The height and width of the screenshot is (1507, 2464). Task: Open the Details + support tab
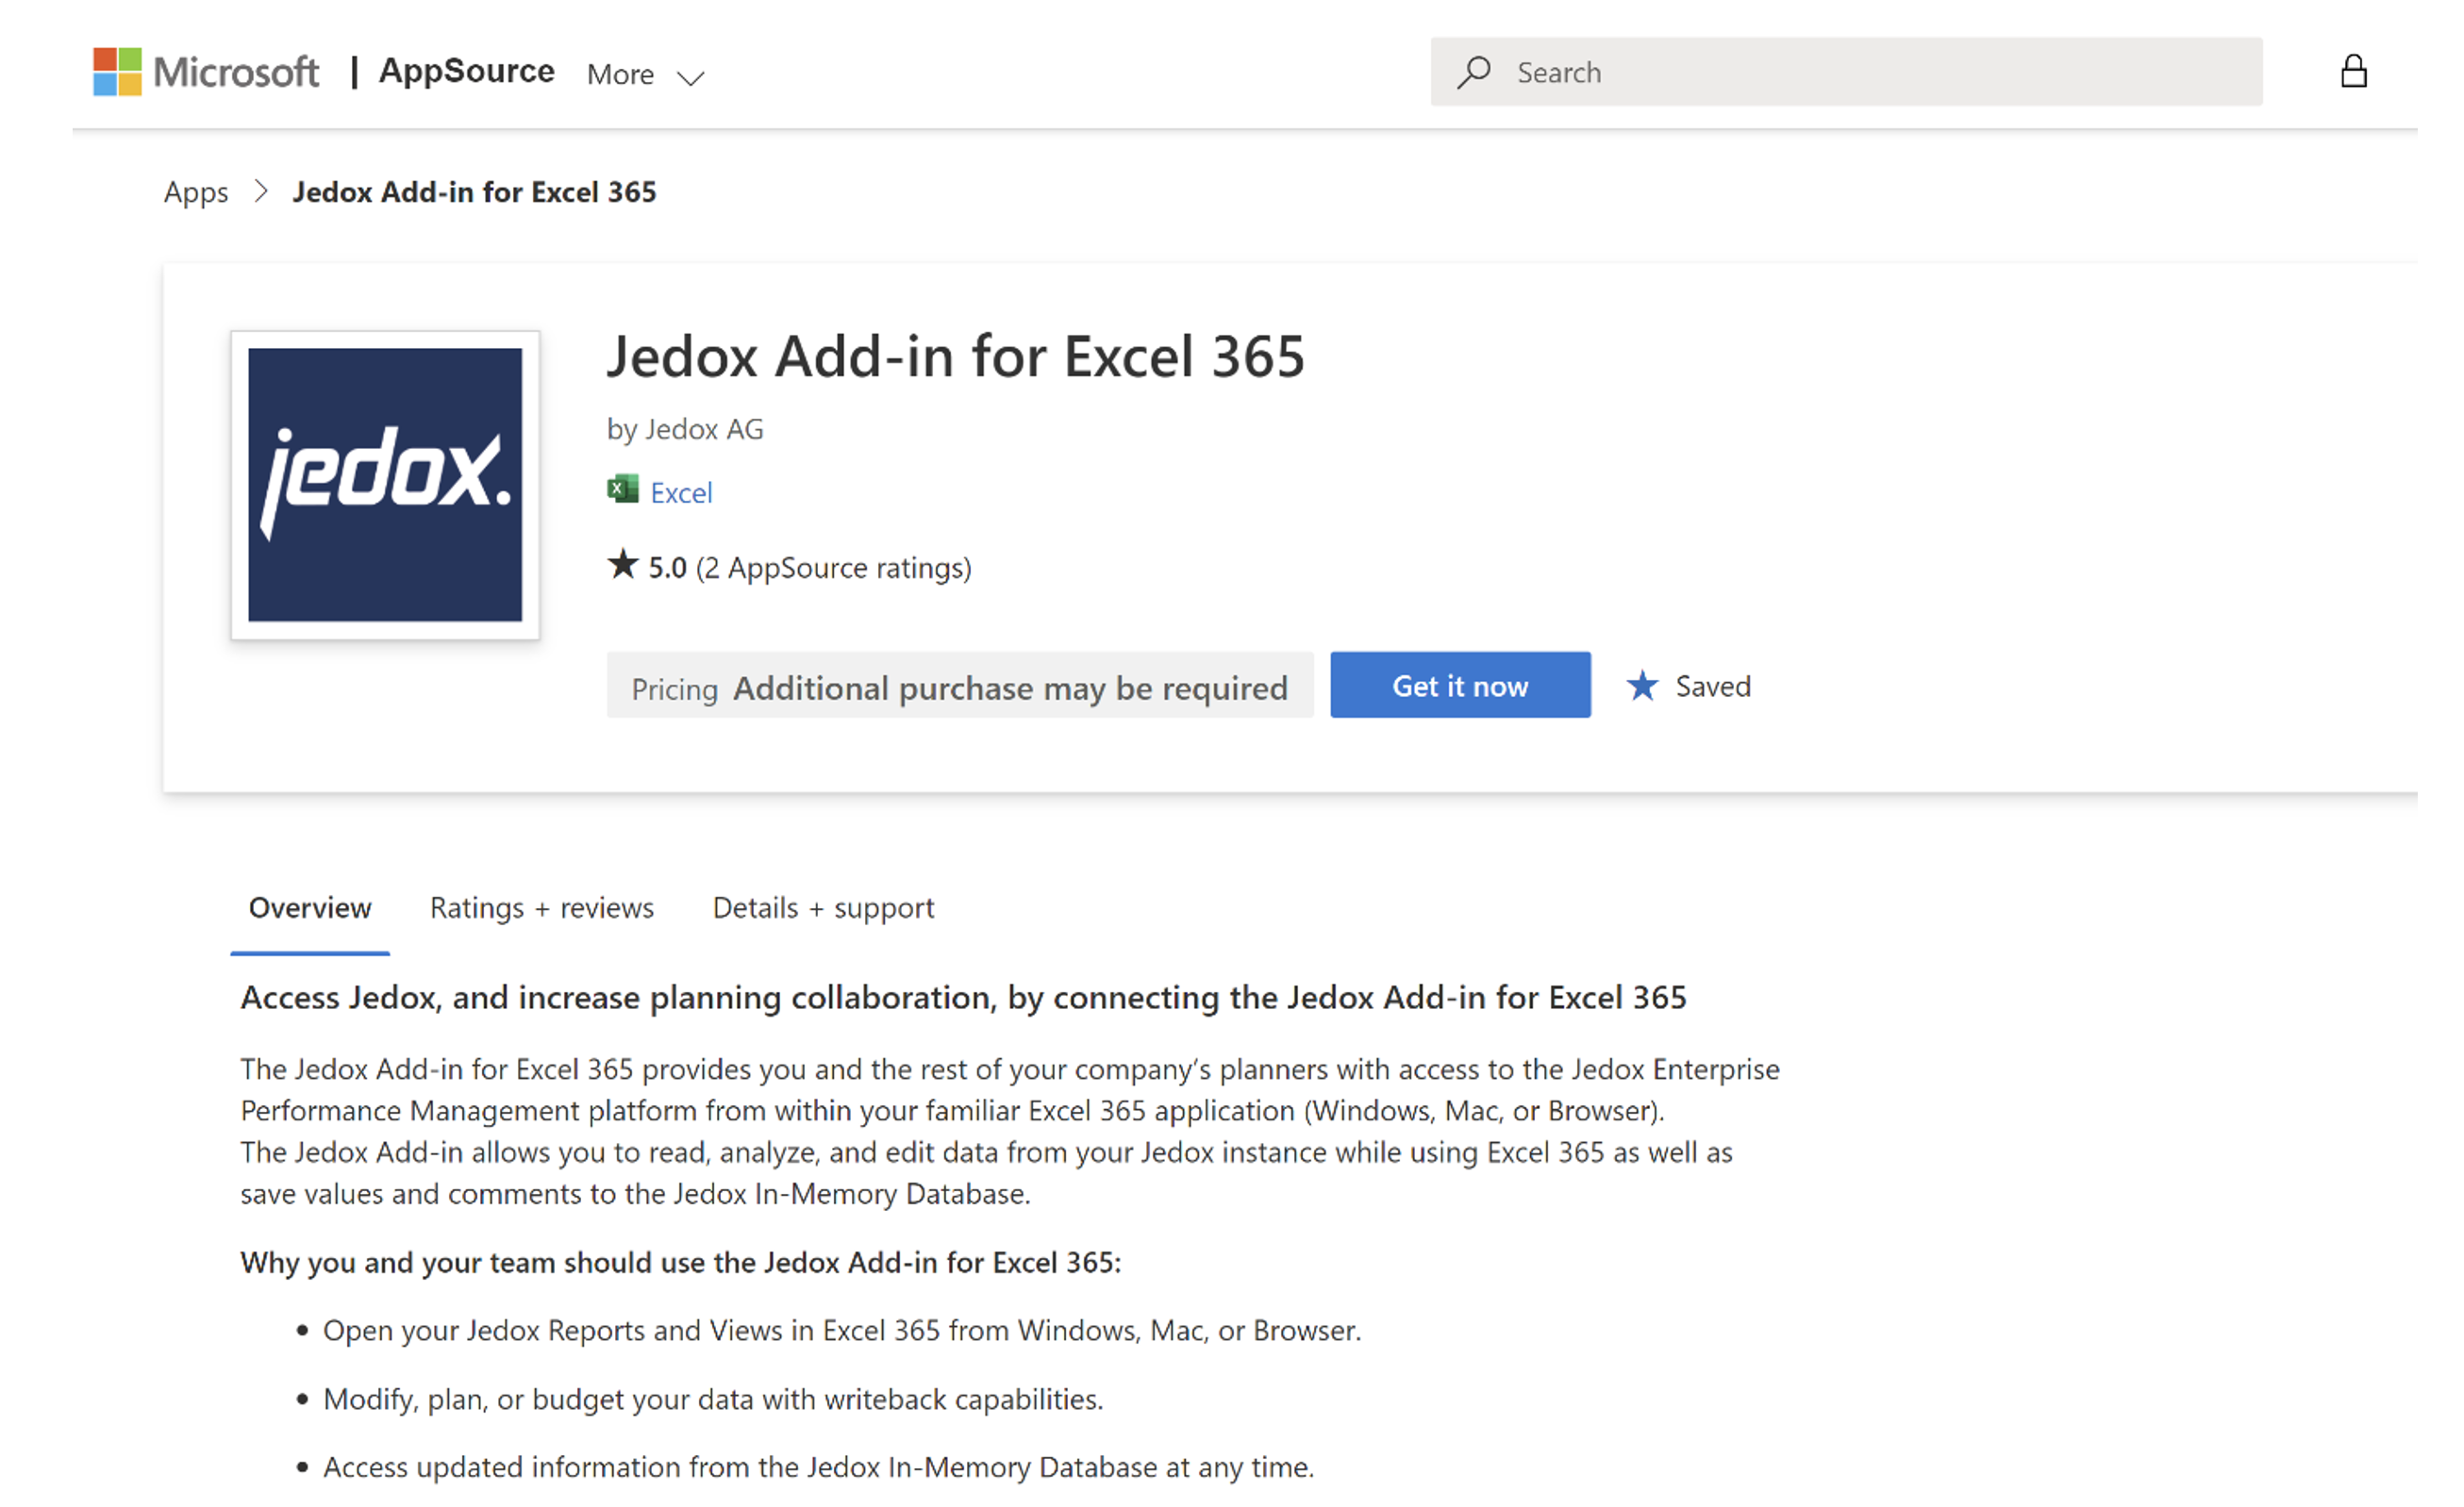pyautogui.click(x=822, y=907)
